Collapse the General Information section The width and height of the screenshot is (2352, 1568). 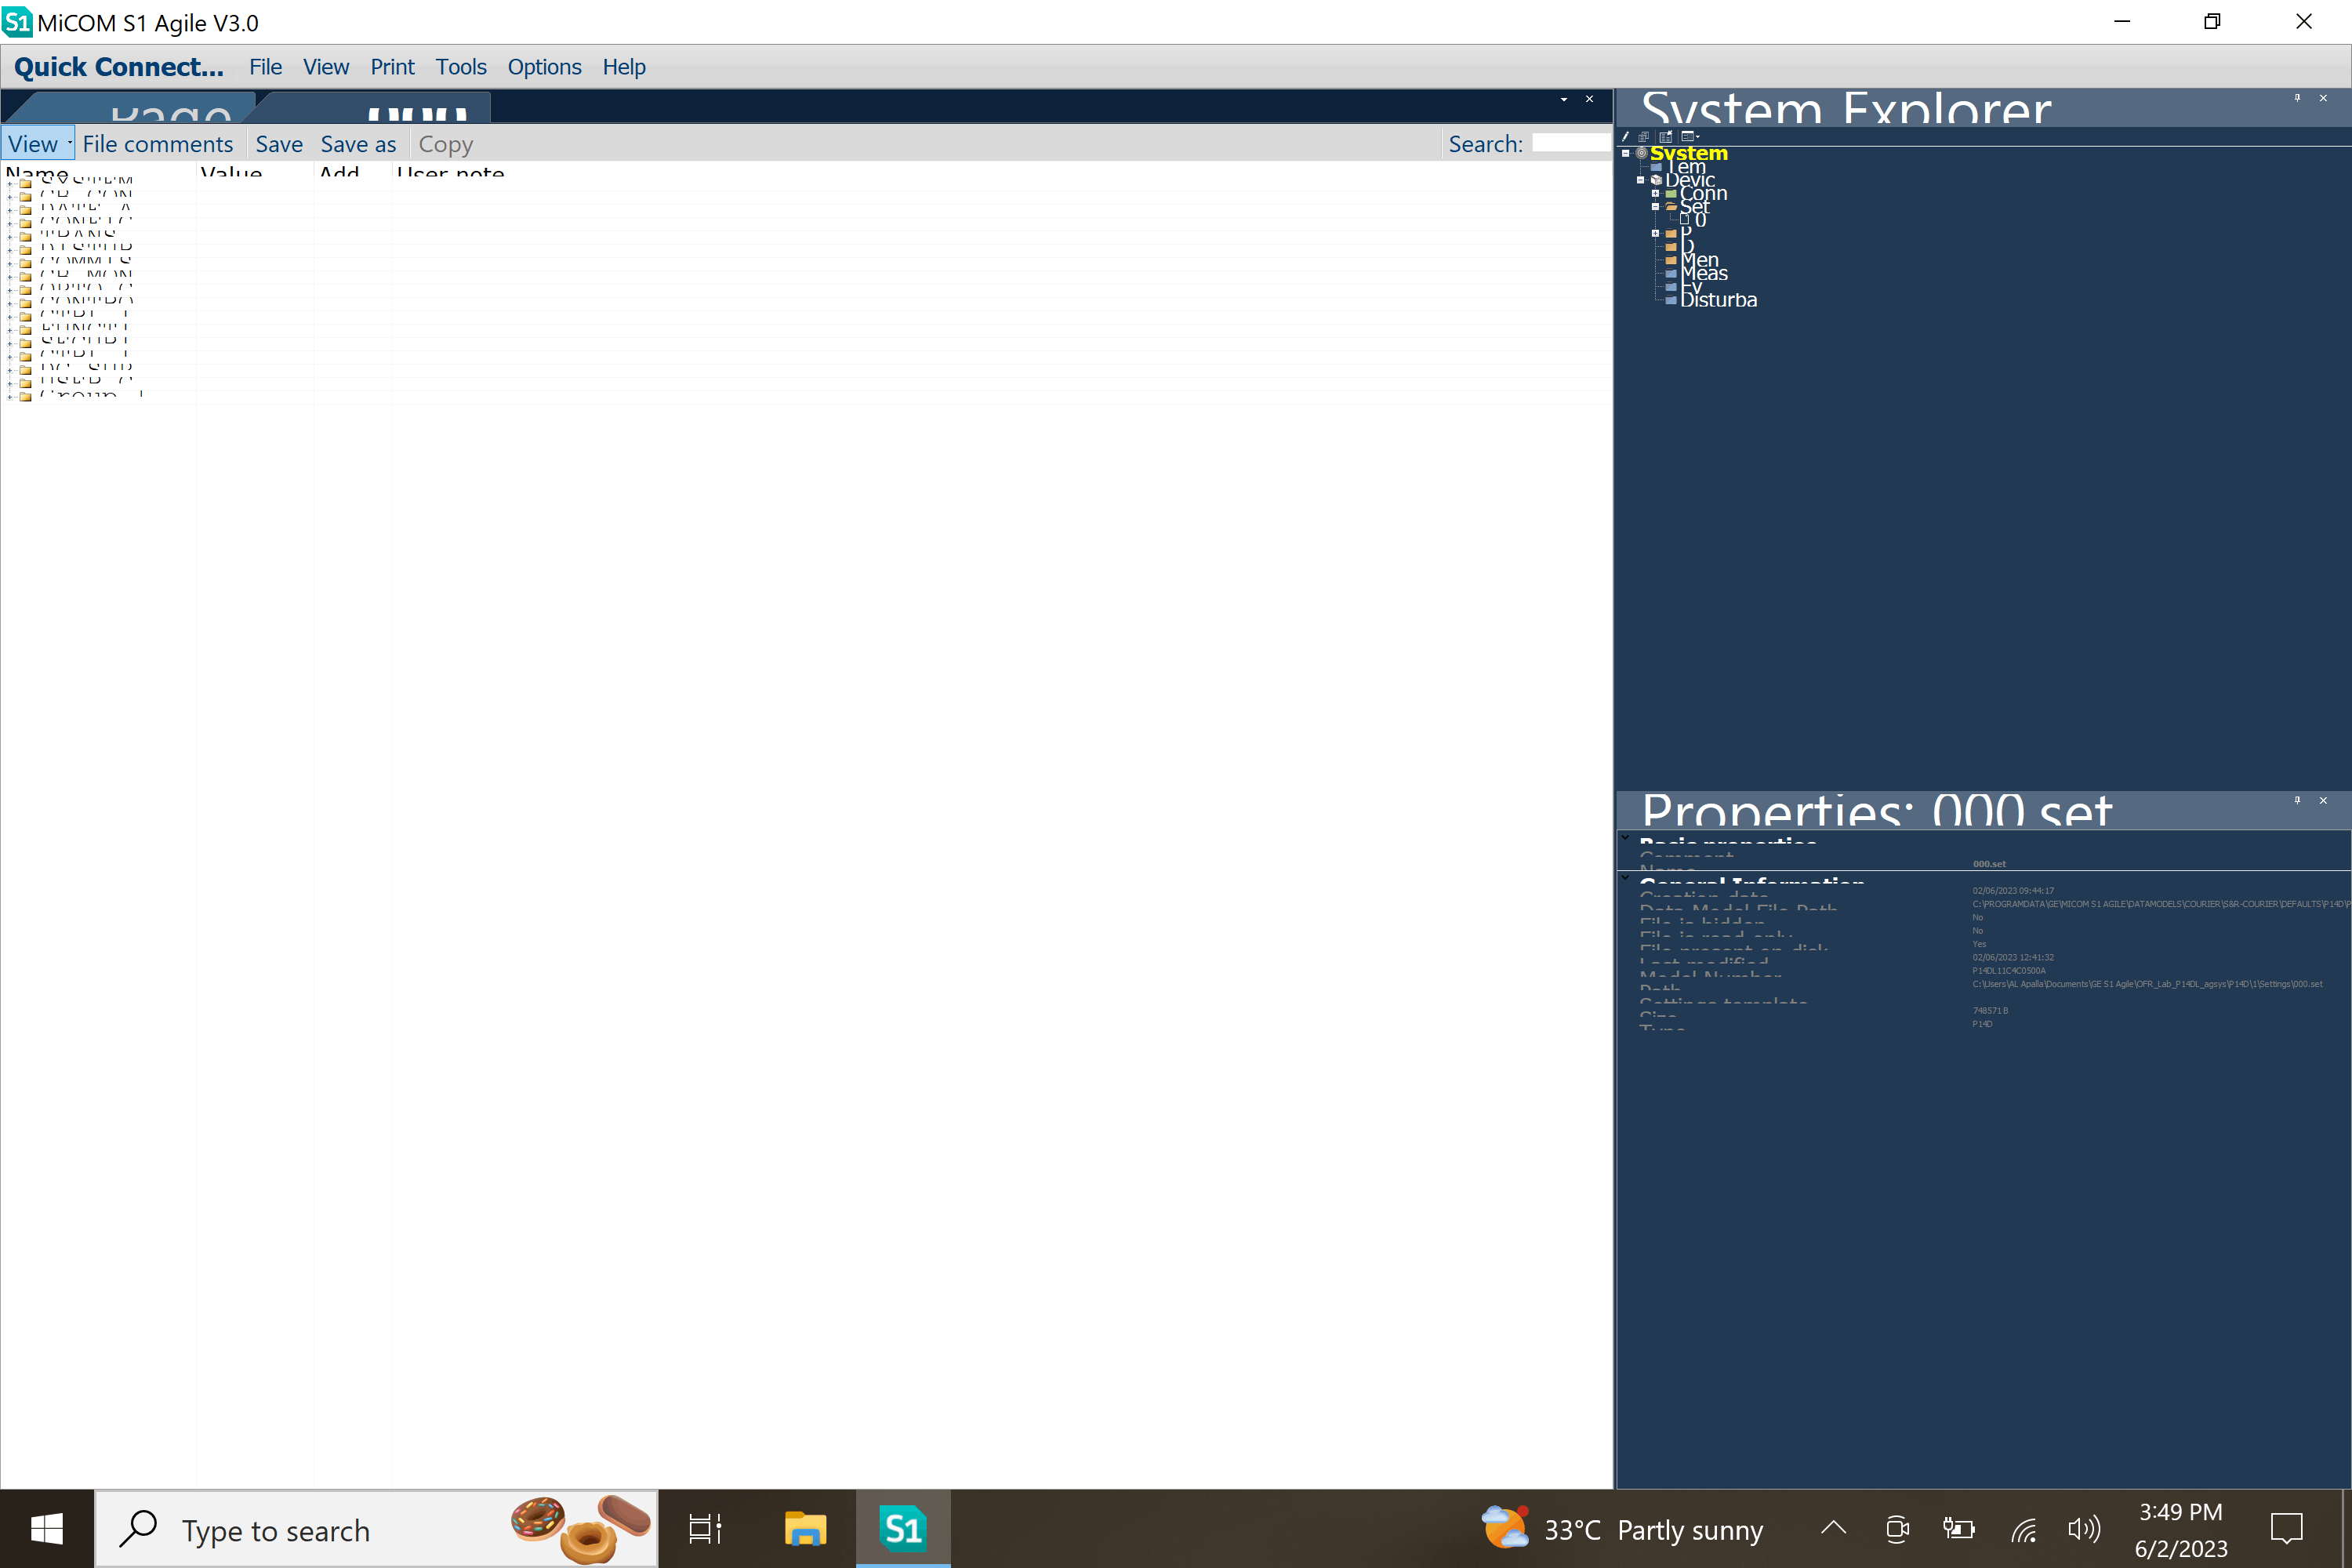click(1626, 879)
